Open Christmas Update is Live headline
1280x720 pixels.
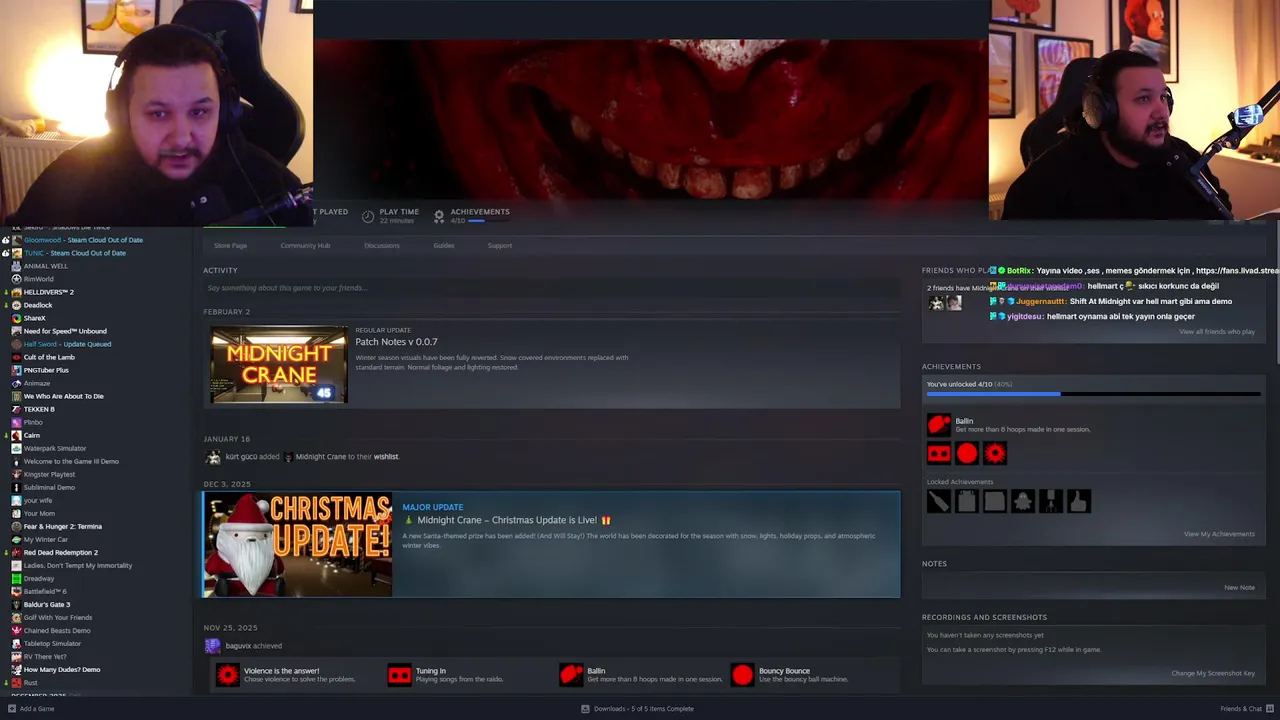point(507,520)
